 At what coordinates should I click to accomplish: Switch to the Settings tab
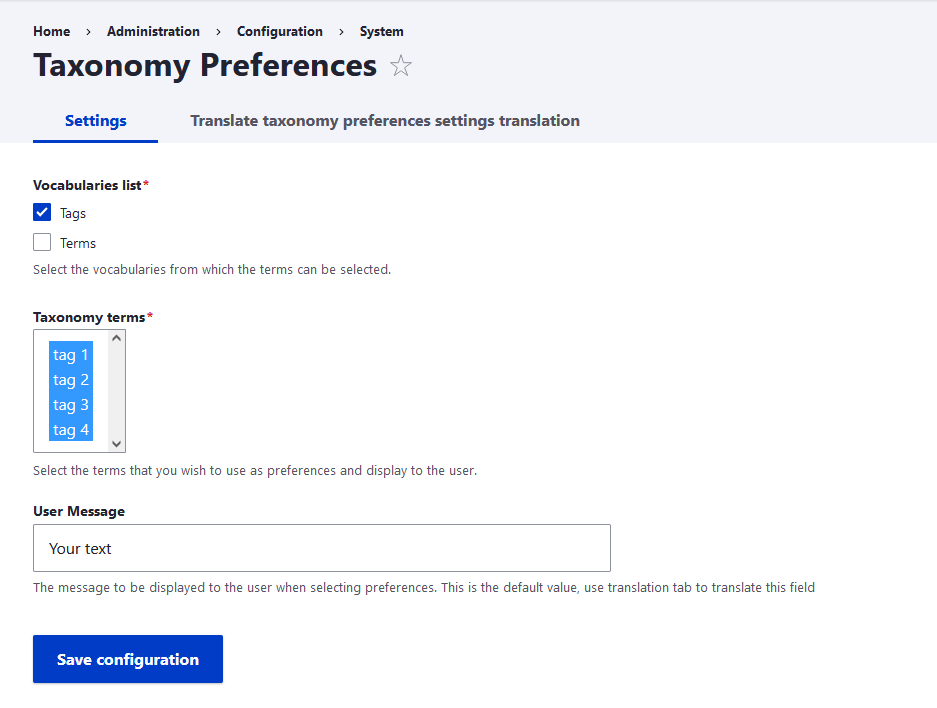click(96, 121)
